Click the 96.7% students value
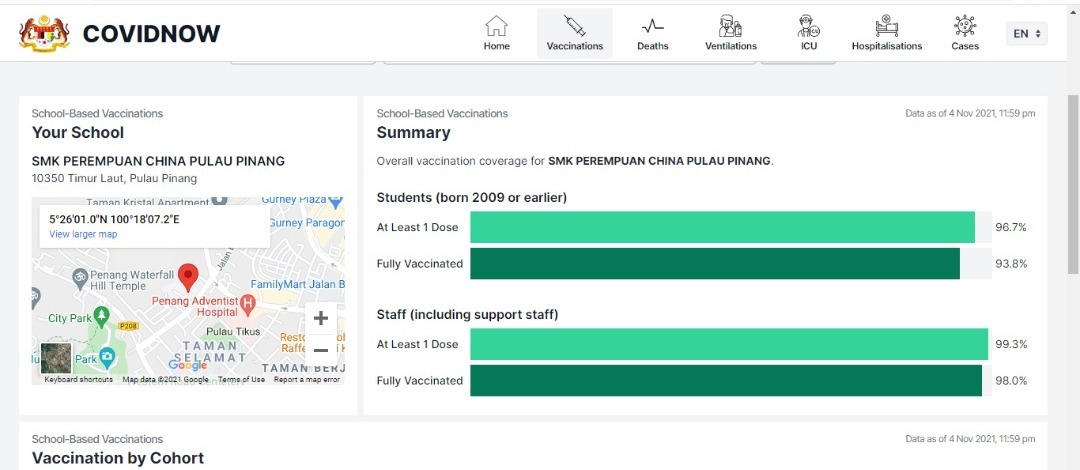Viewport: 1080px width, 470px height. point(1010,227)
